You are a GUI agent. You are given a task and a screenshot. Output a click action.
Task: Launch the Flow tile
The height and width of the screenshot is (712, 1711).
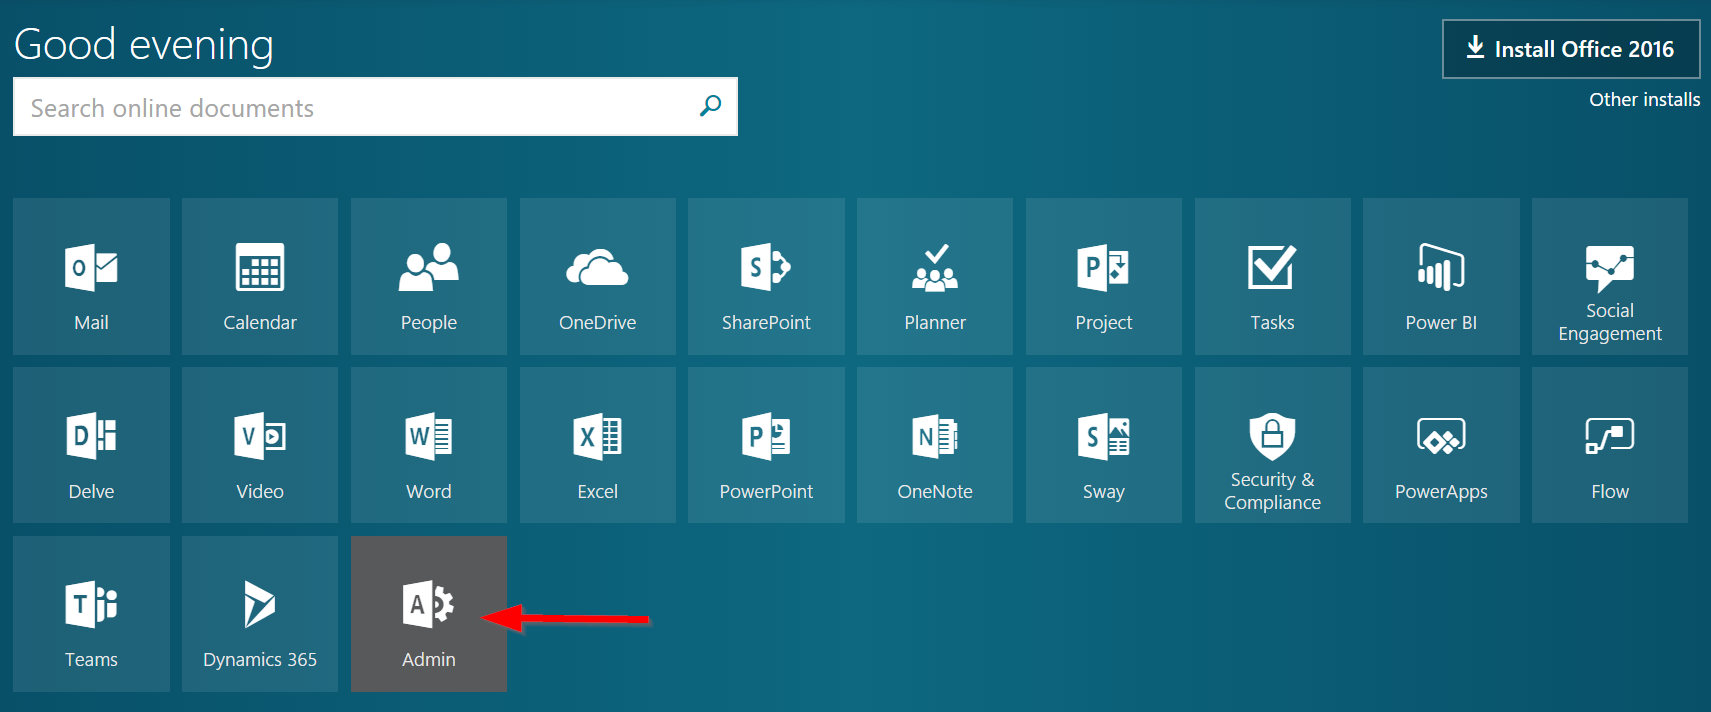point(1610,445)
